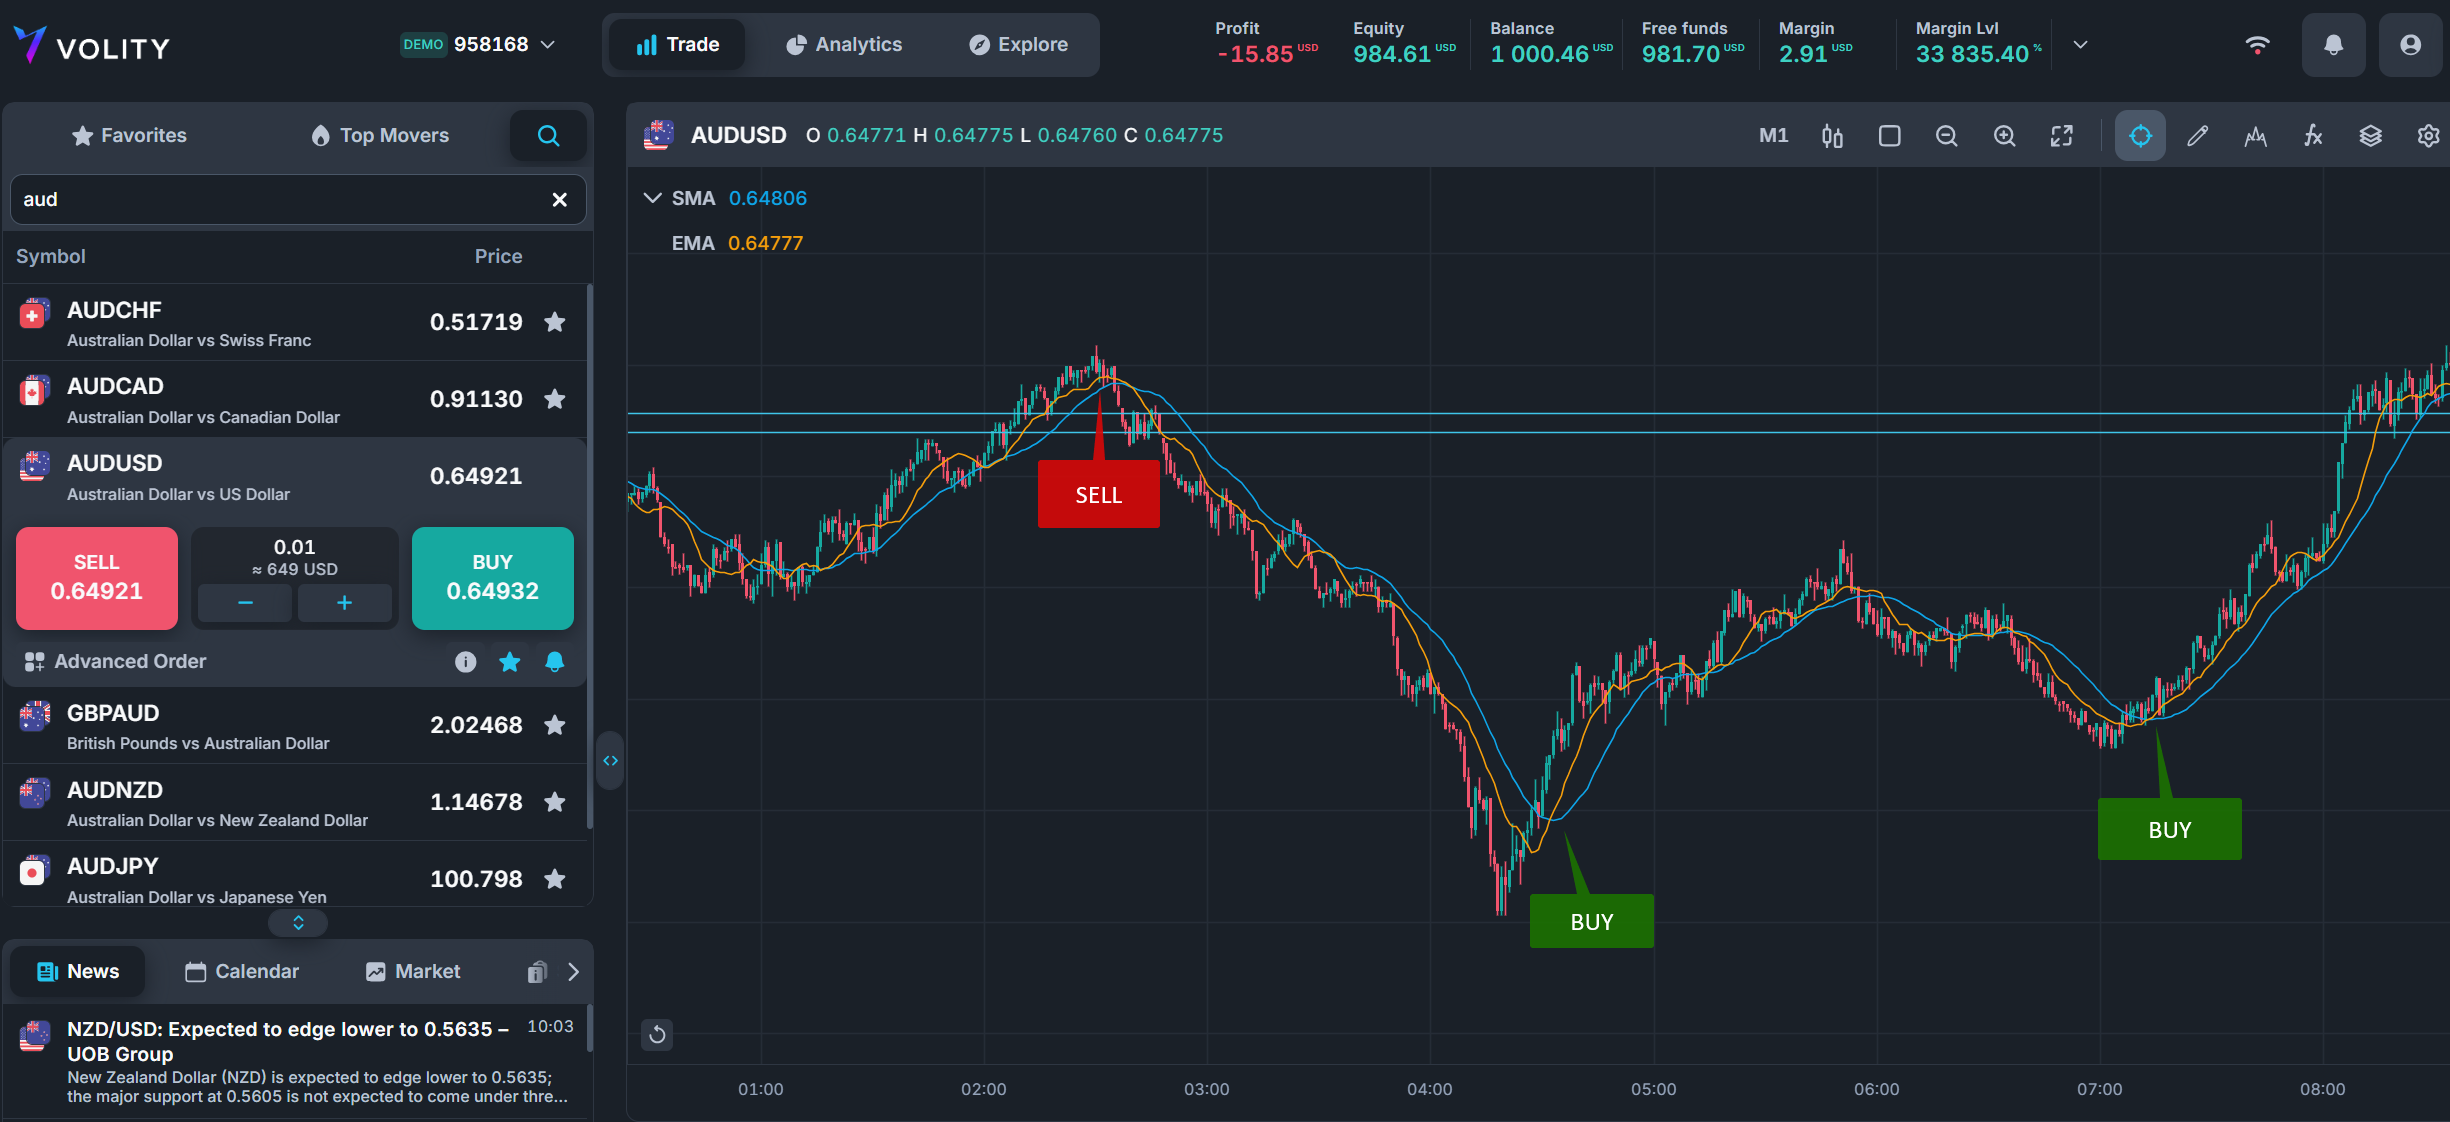Select the pencil drawing tool
The width and height of the screenshot is (2450, 1122).
coord(2197,136)
